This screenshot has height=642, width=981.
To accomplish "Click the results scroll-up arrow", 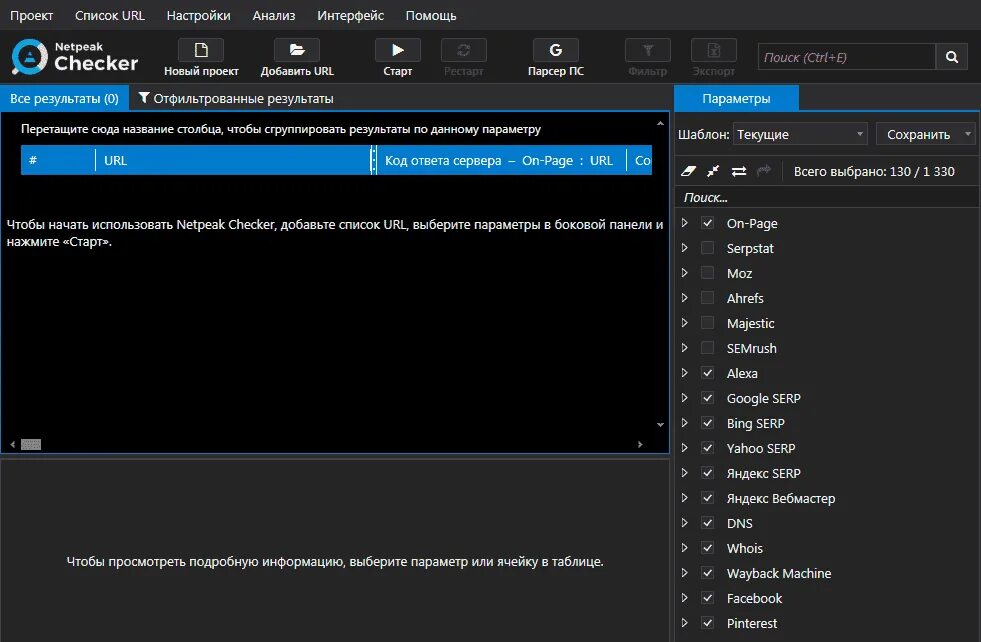I will tap(660, 123).
